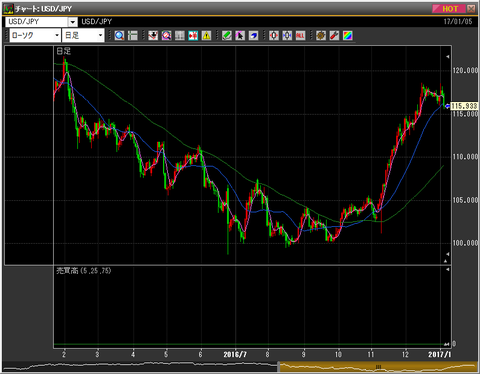
Task: Click the 日足 label inside chart
Action: pyautogui.click(x=63, y=51)
